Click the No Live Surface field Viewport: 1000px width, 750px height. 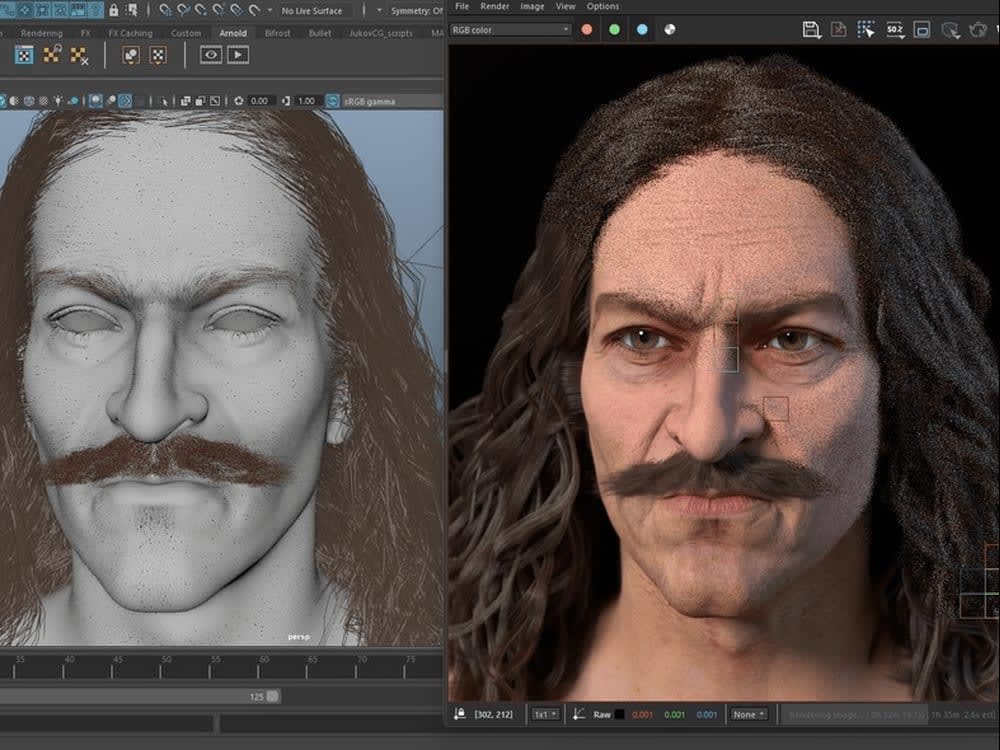pos(312,11)
